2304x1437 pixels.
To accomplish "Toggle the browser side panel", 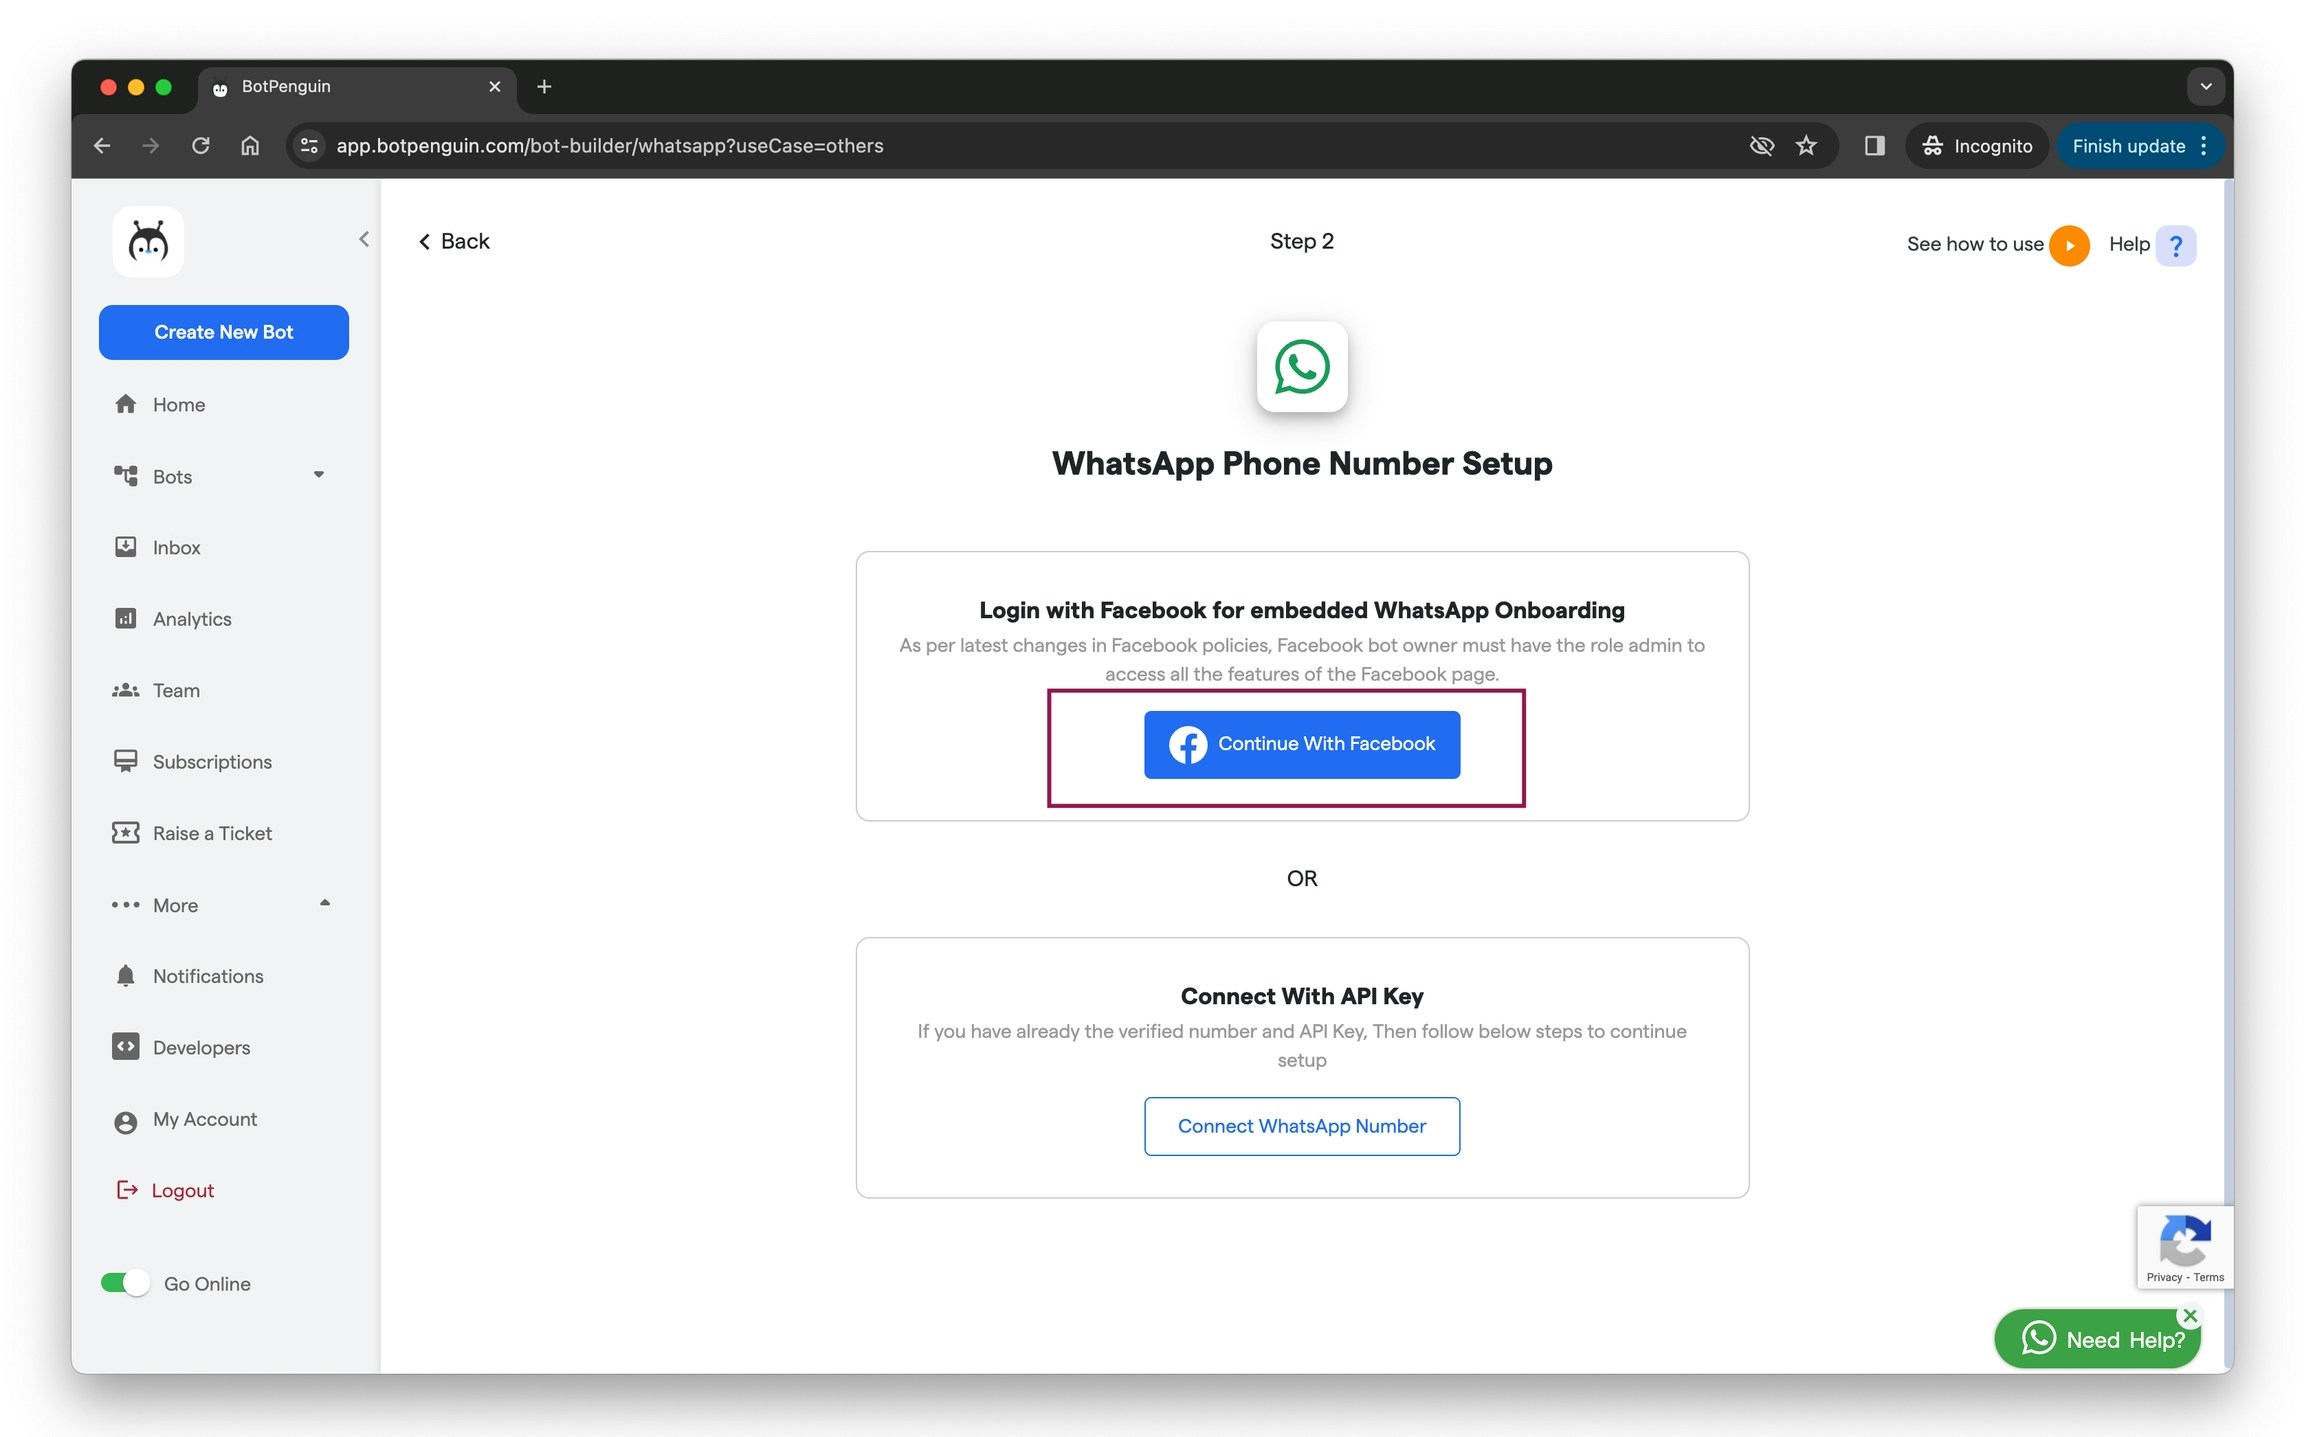I will 1874,146.
